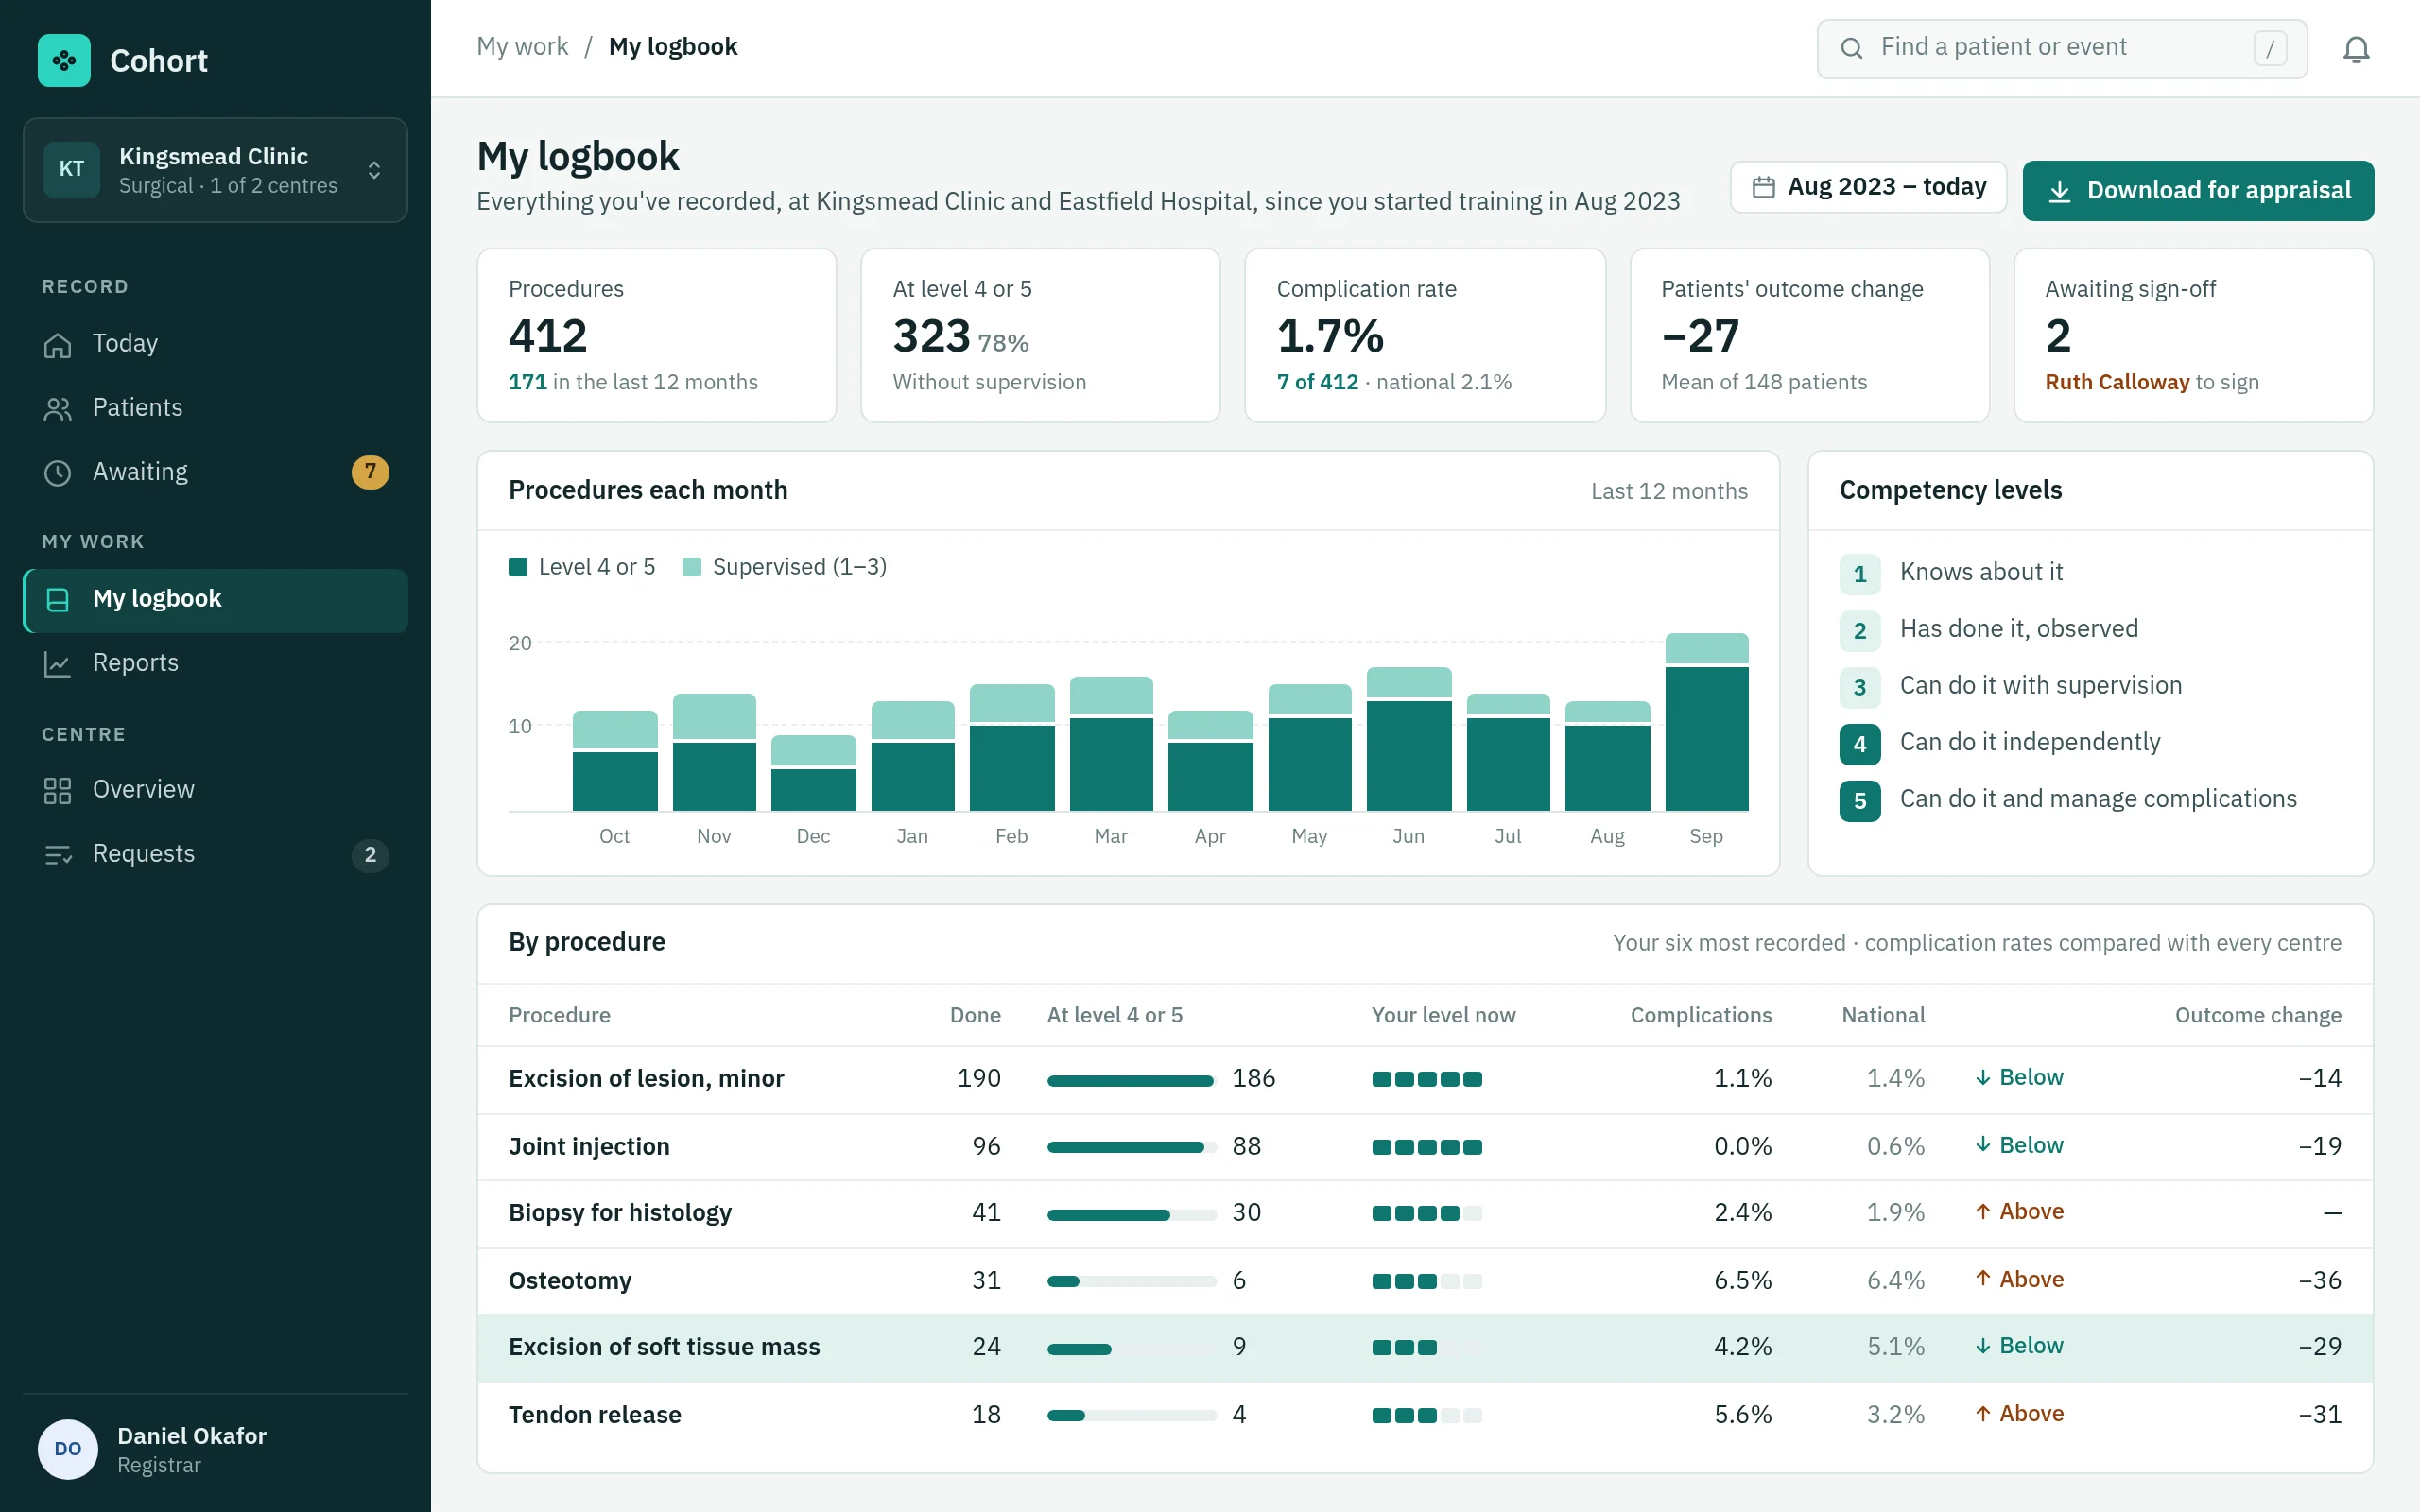Click the DO user avatar
This screenshot has width=2420, height=1512.
click(68, 1449)
